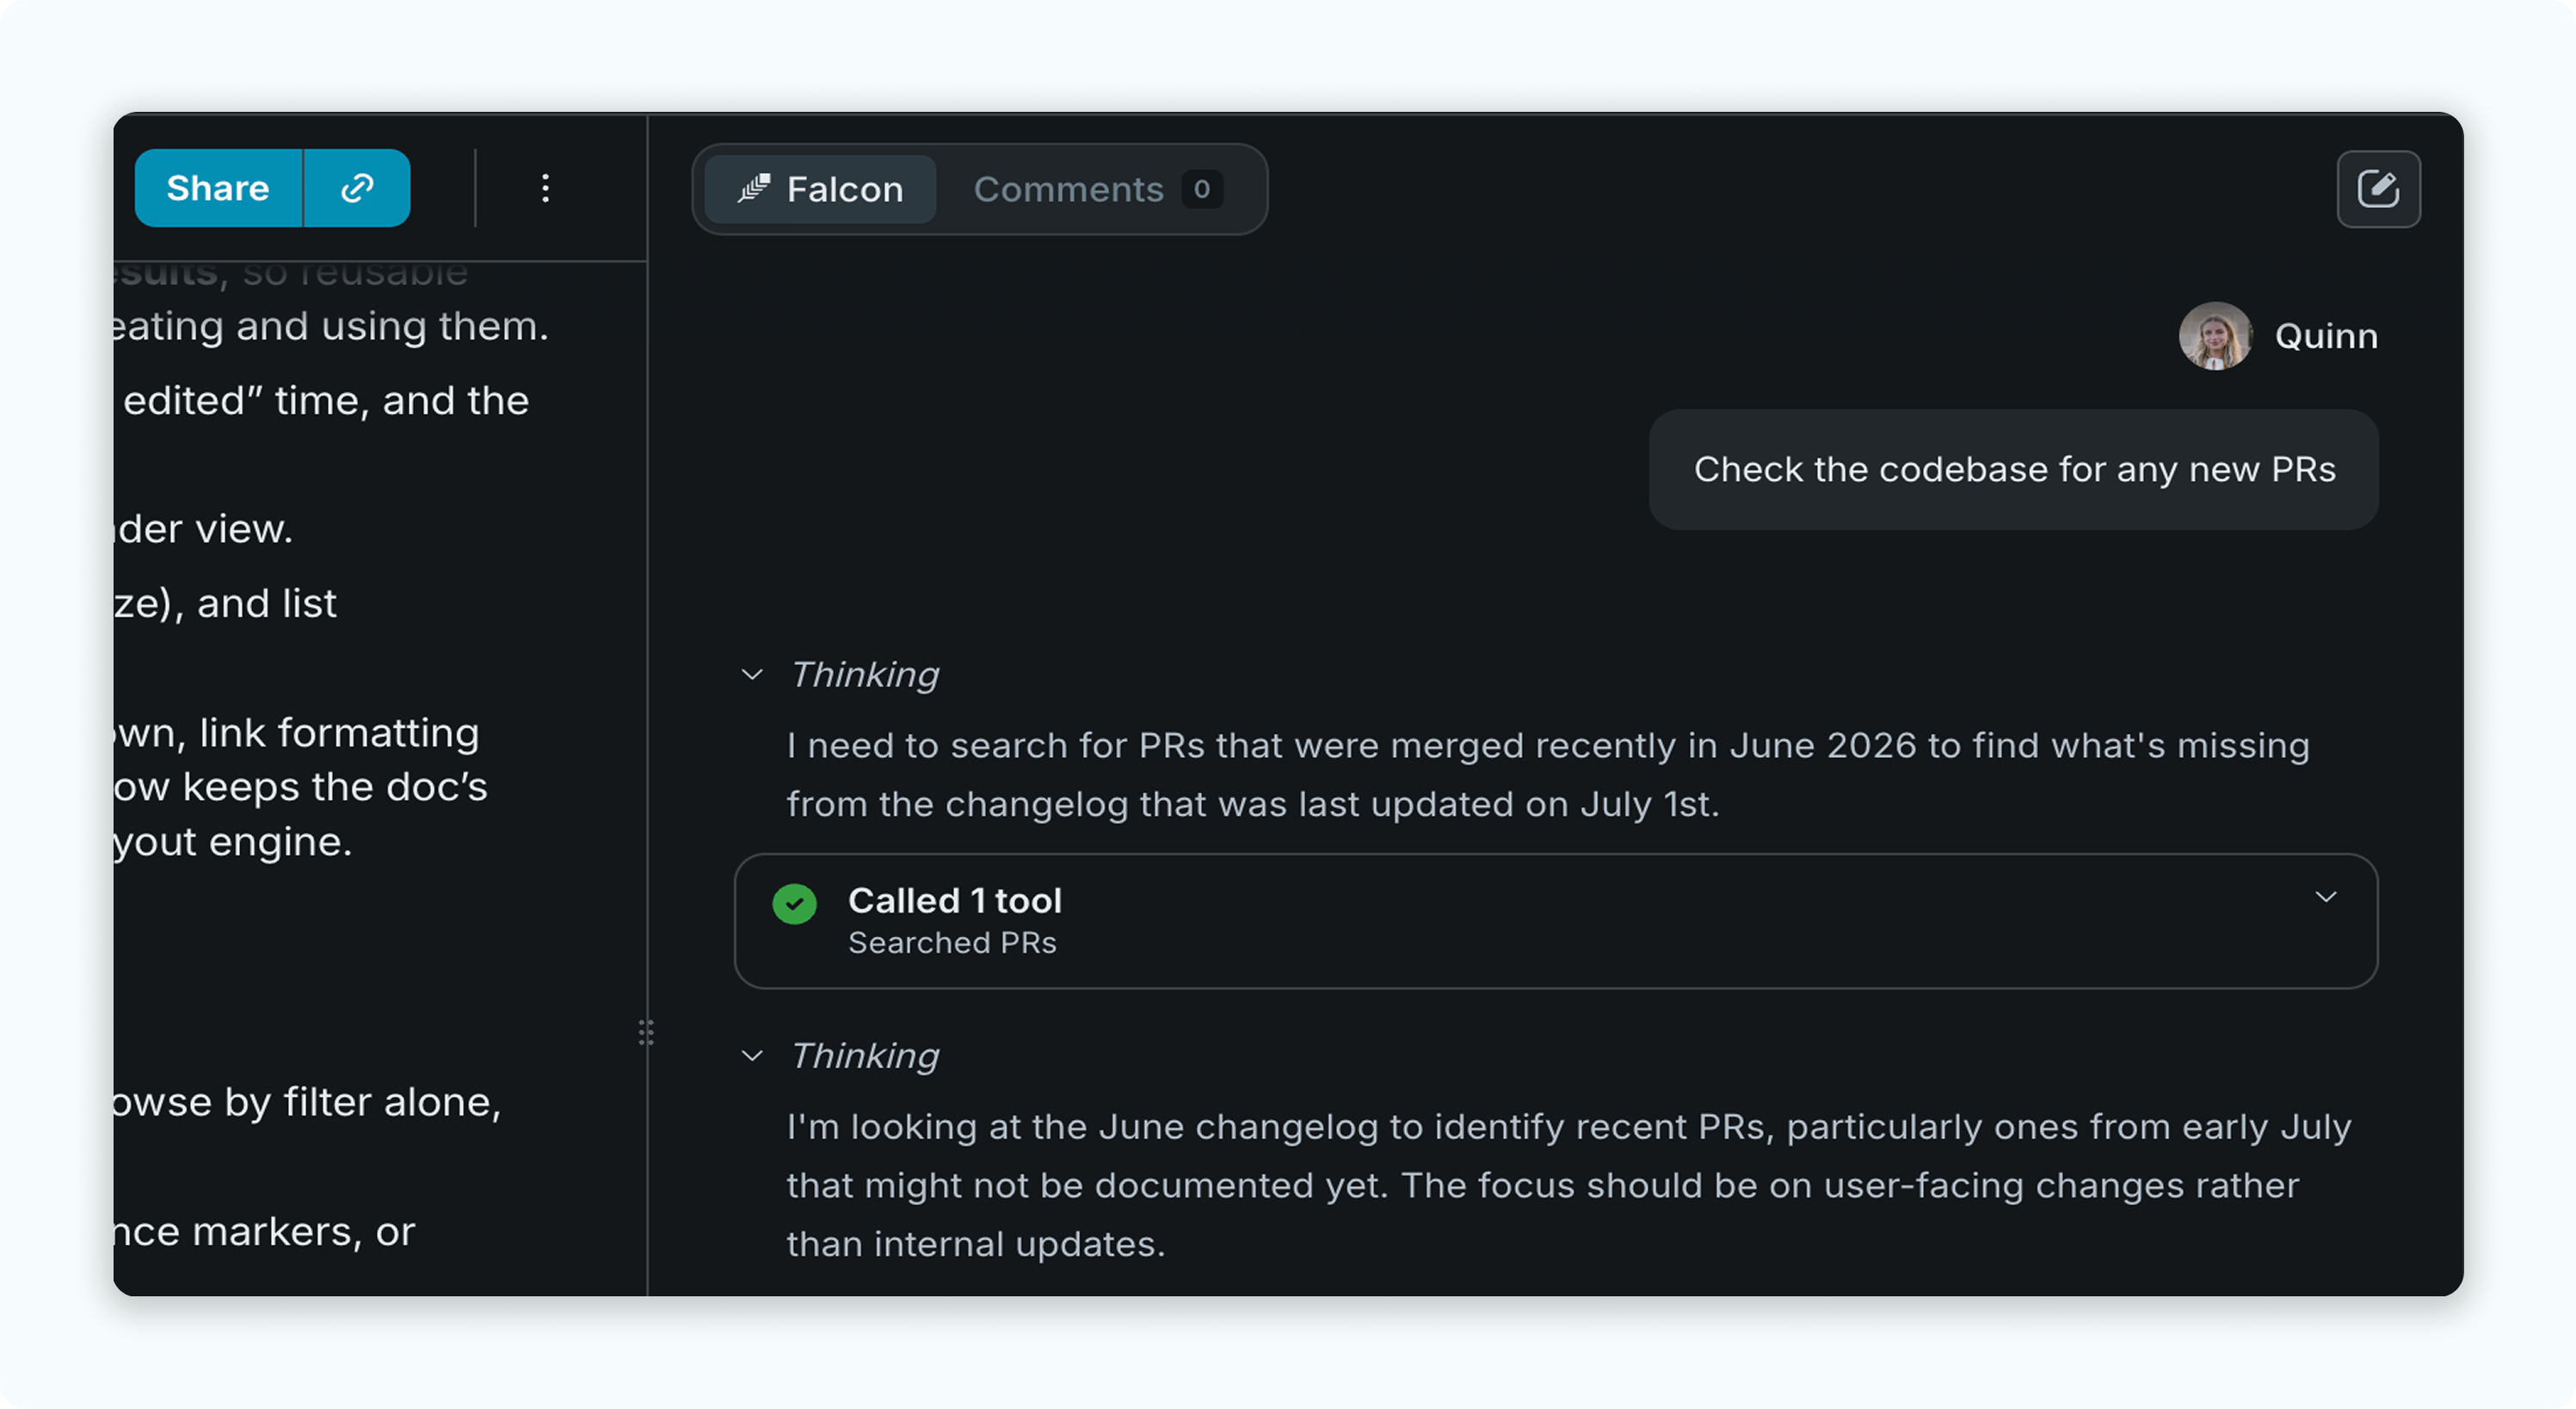Click the 'Check the codebase' message bubble
The height and width of the screenshot is (1409, 2576).
click(x=2014, y=469)
